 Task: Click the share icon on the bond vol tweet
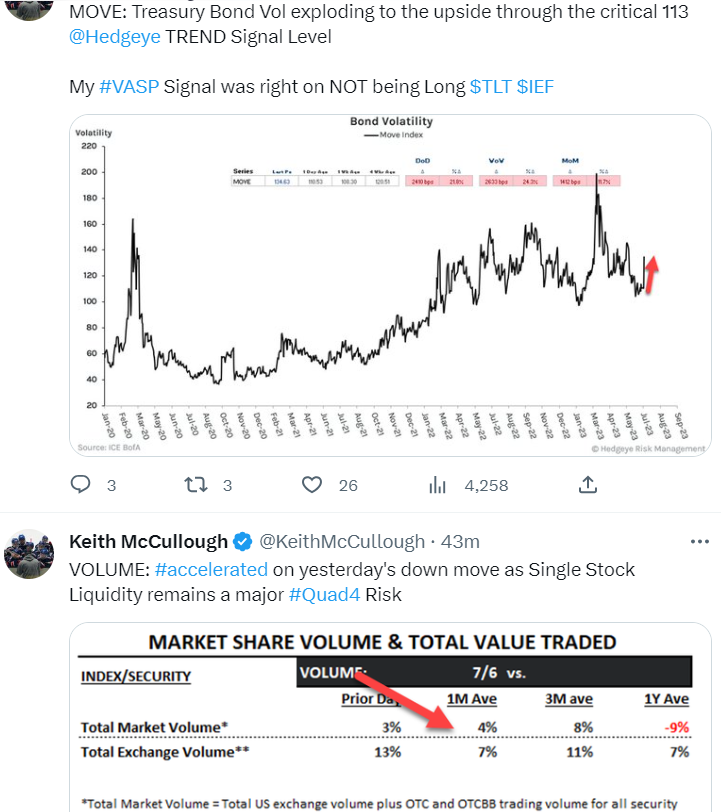tap(588, 484)
